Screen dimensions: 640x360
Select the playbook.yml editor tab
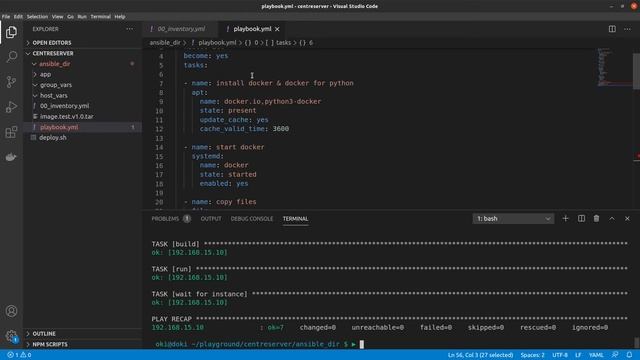[x=252, y=29]
